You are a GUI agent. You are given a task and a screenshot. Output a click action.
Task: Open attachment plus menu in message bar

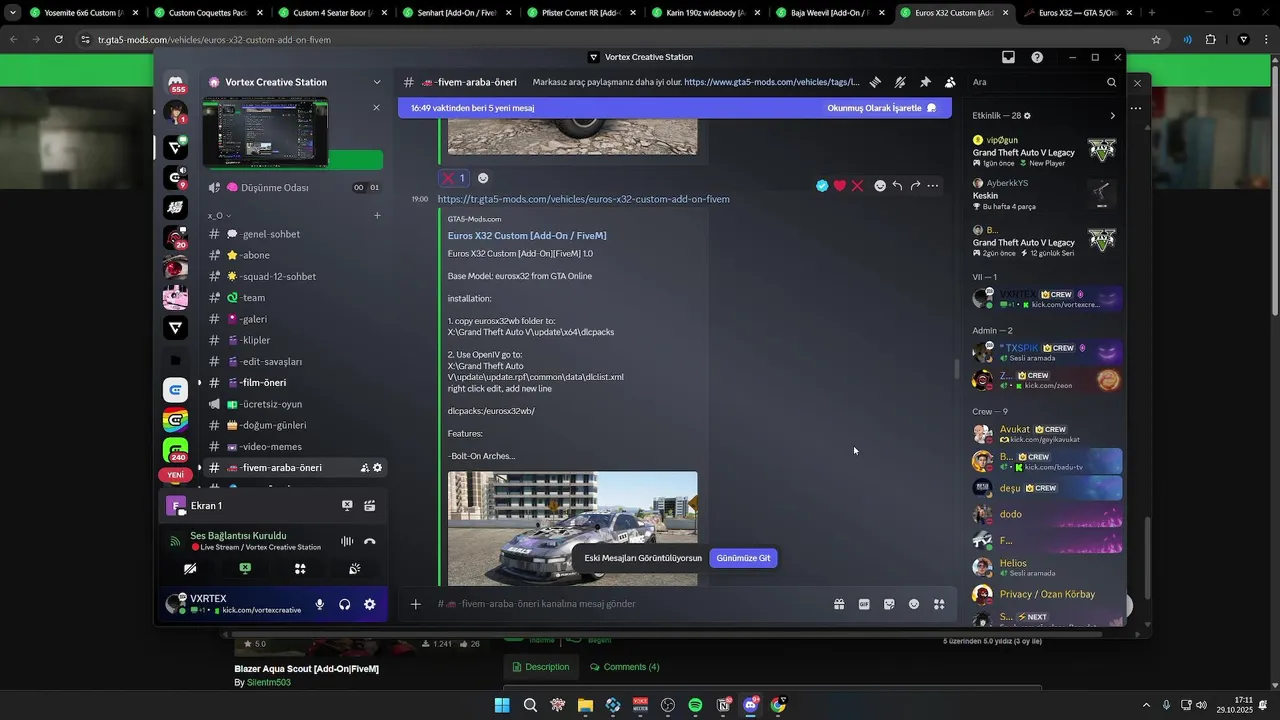coord(416,604)
